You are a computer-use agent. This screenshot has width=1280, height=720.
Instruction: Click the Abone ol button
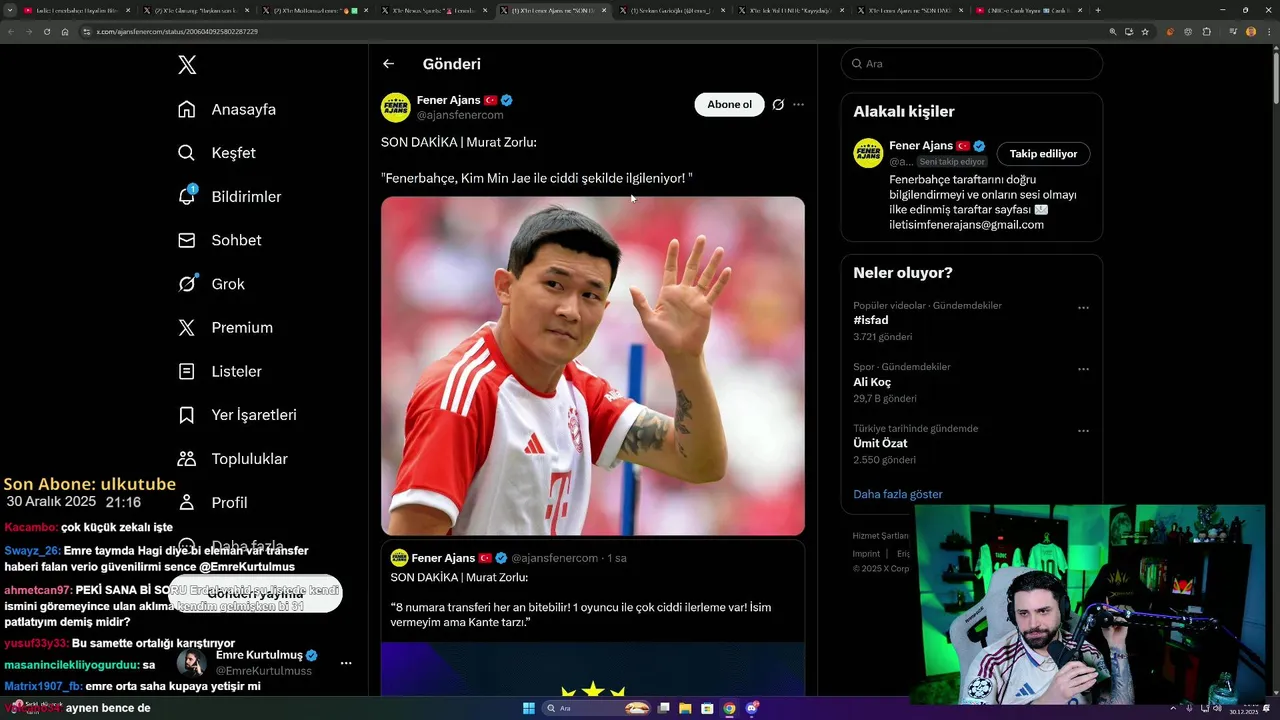(x=729, y=104)
